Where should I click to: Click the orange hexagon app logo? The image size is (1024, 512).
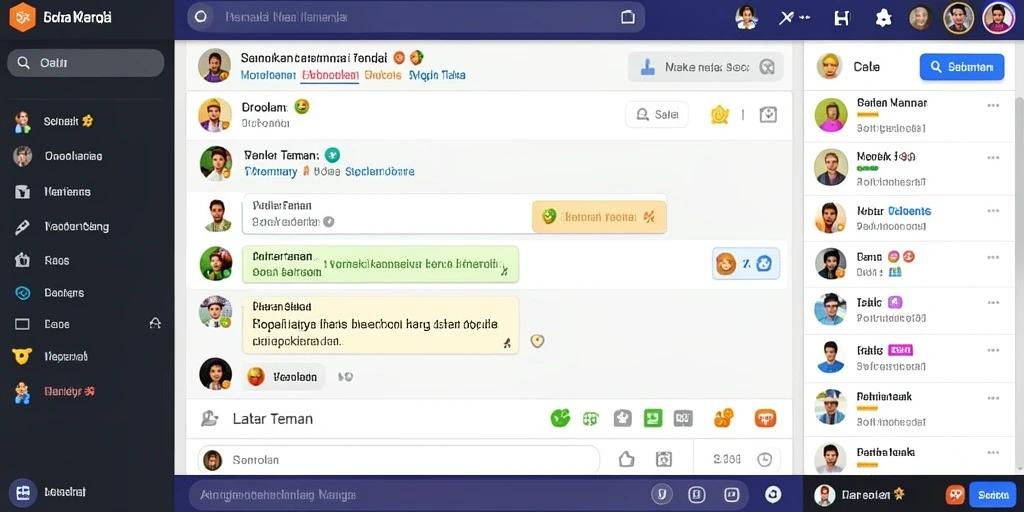coord(22,17)
